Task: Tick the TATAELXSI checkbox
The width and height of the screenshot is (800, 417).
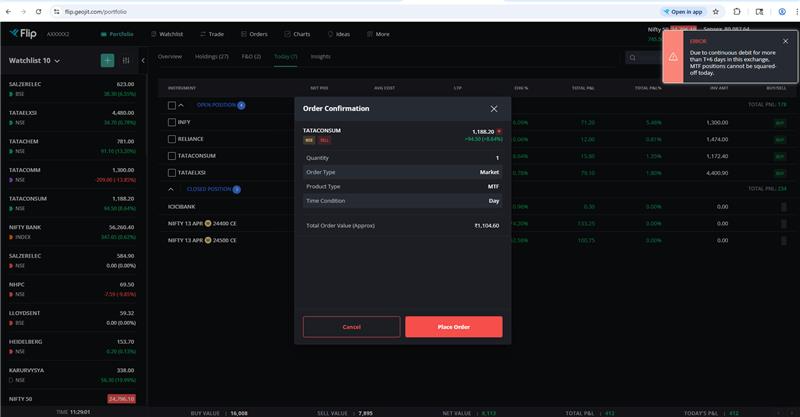Action: [x=172, y=173]
